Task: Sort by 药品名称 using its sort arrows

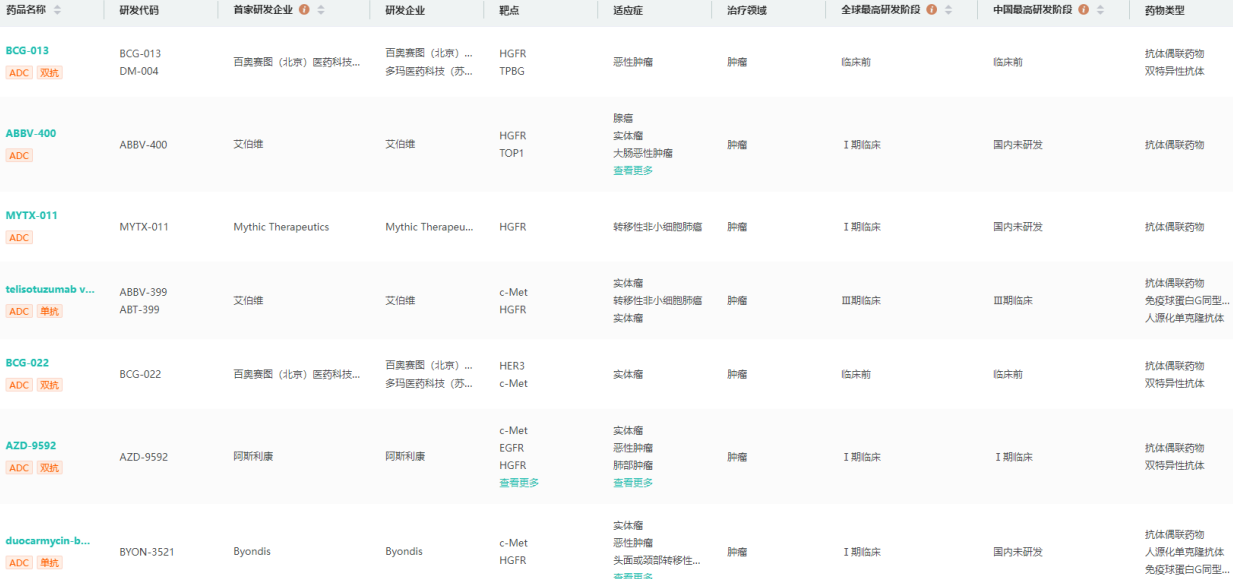Action: 57,10
